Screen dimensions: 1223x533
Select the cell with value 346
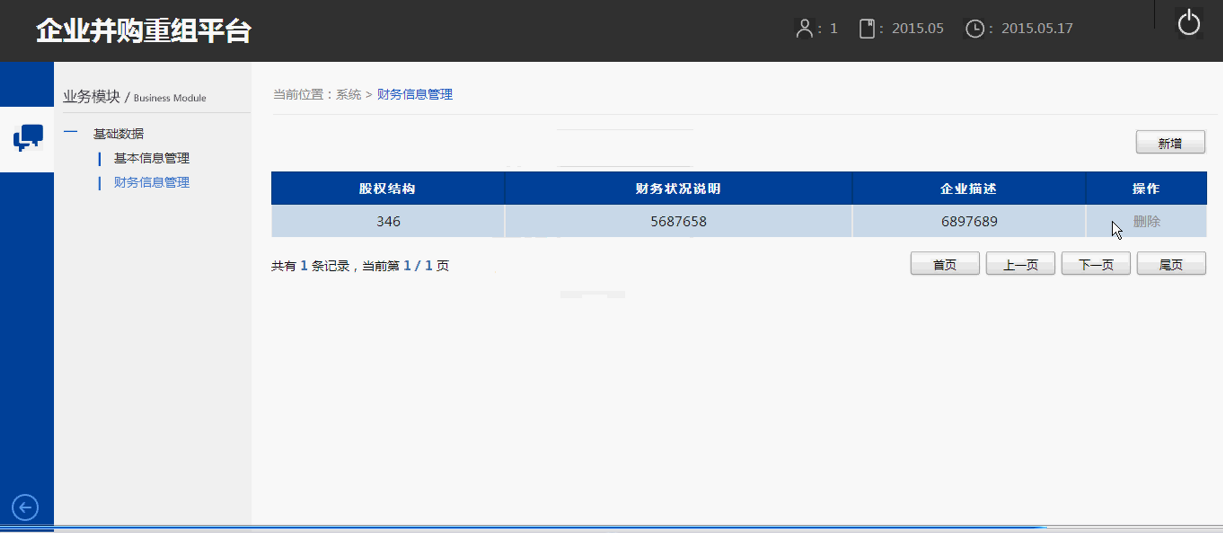[x=388, y=221]
